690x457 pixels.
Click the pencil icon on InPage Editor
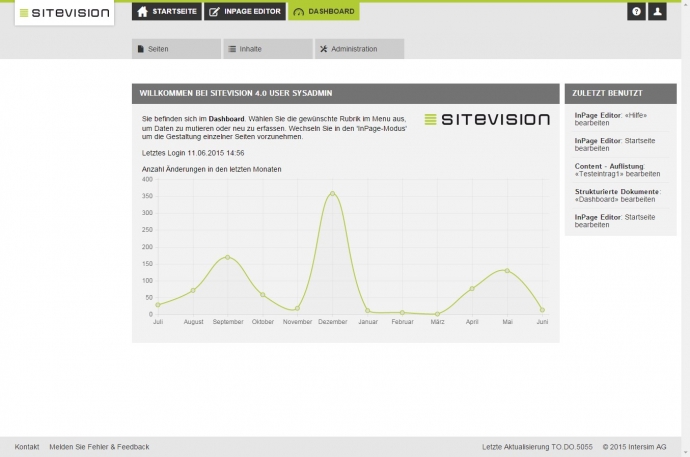214,11
